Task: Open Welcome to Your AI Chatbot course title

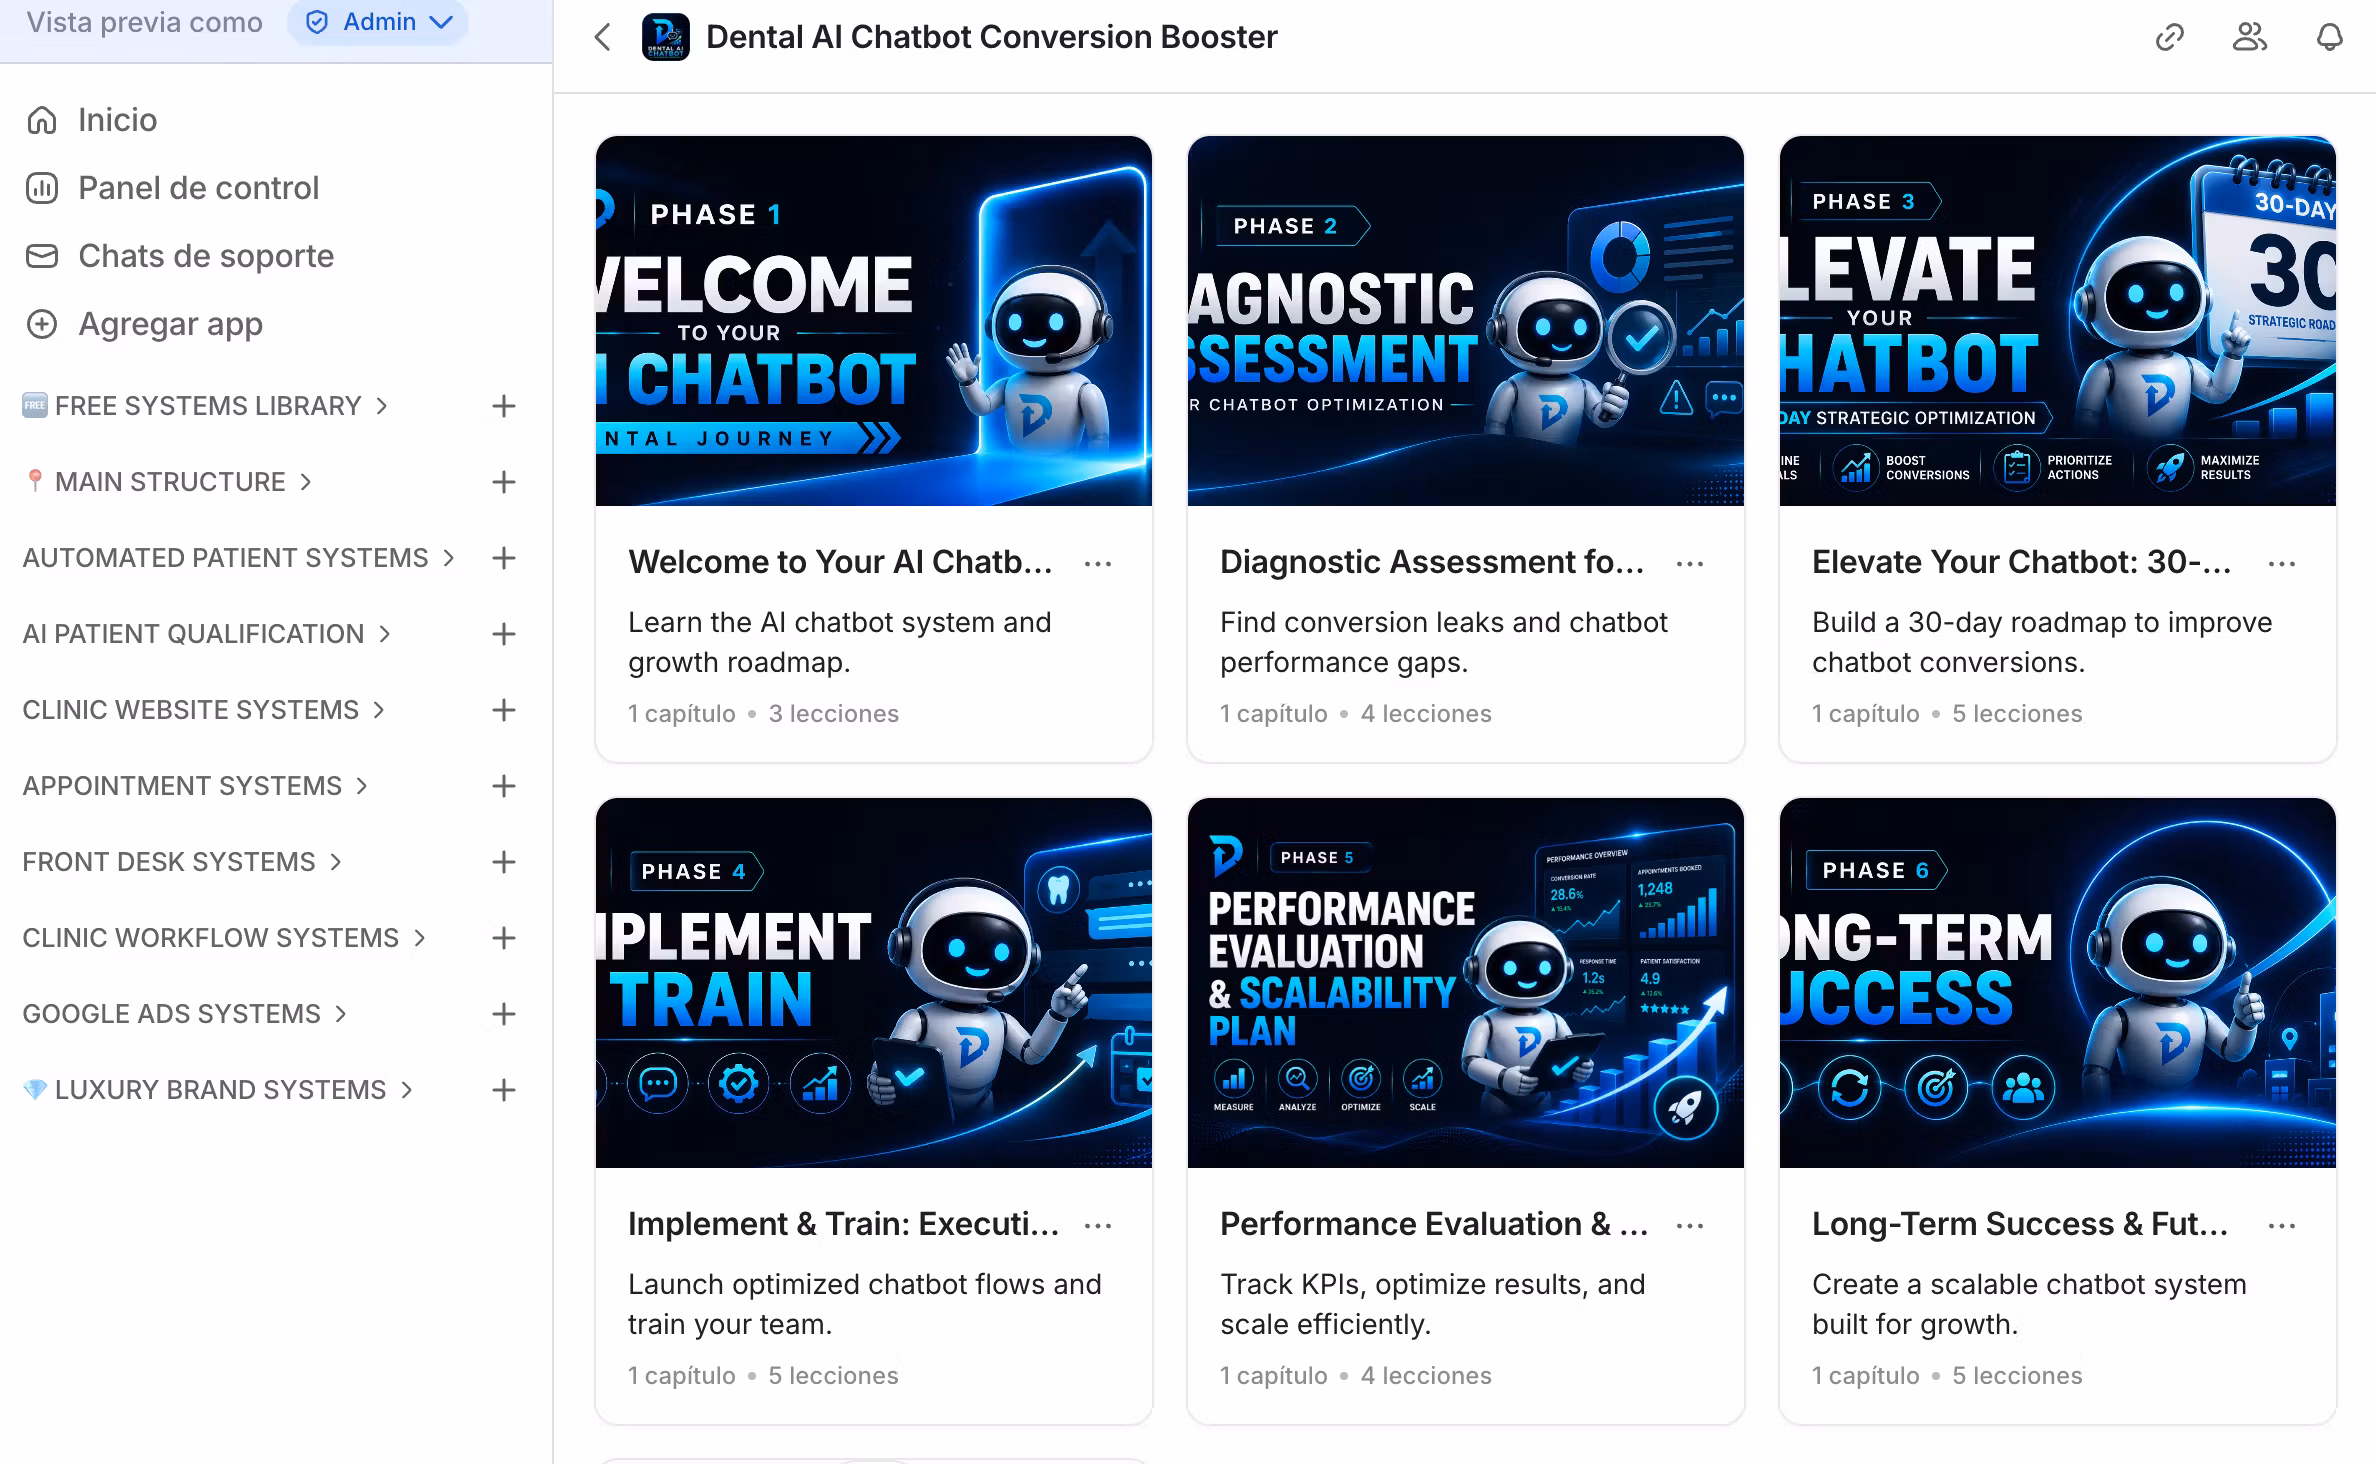Action: [840, 562]
